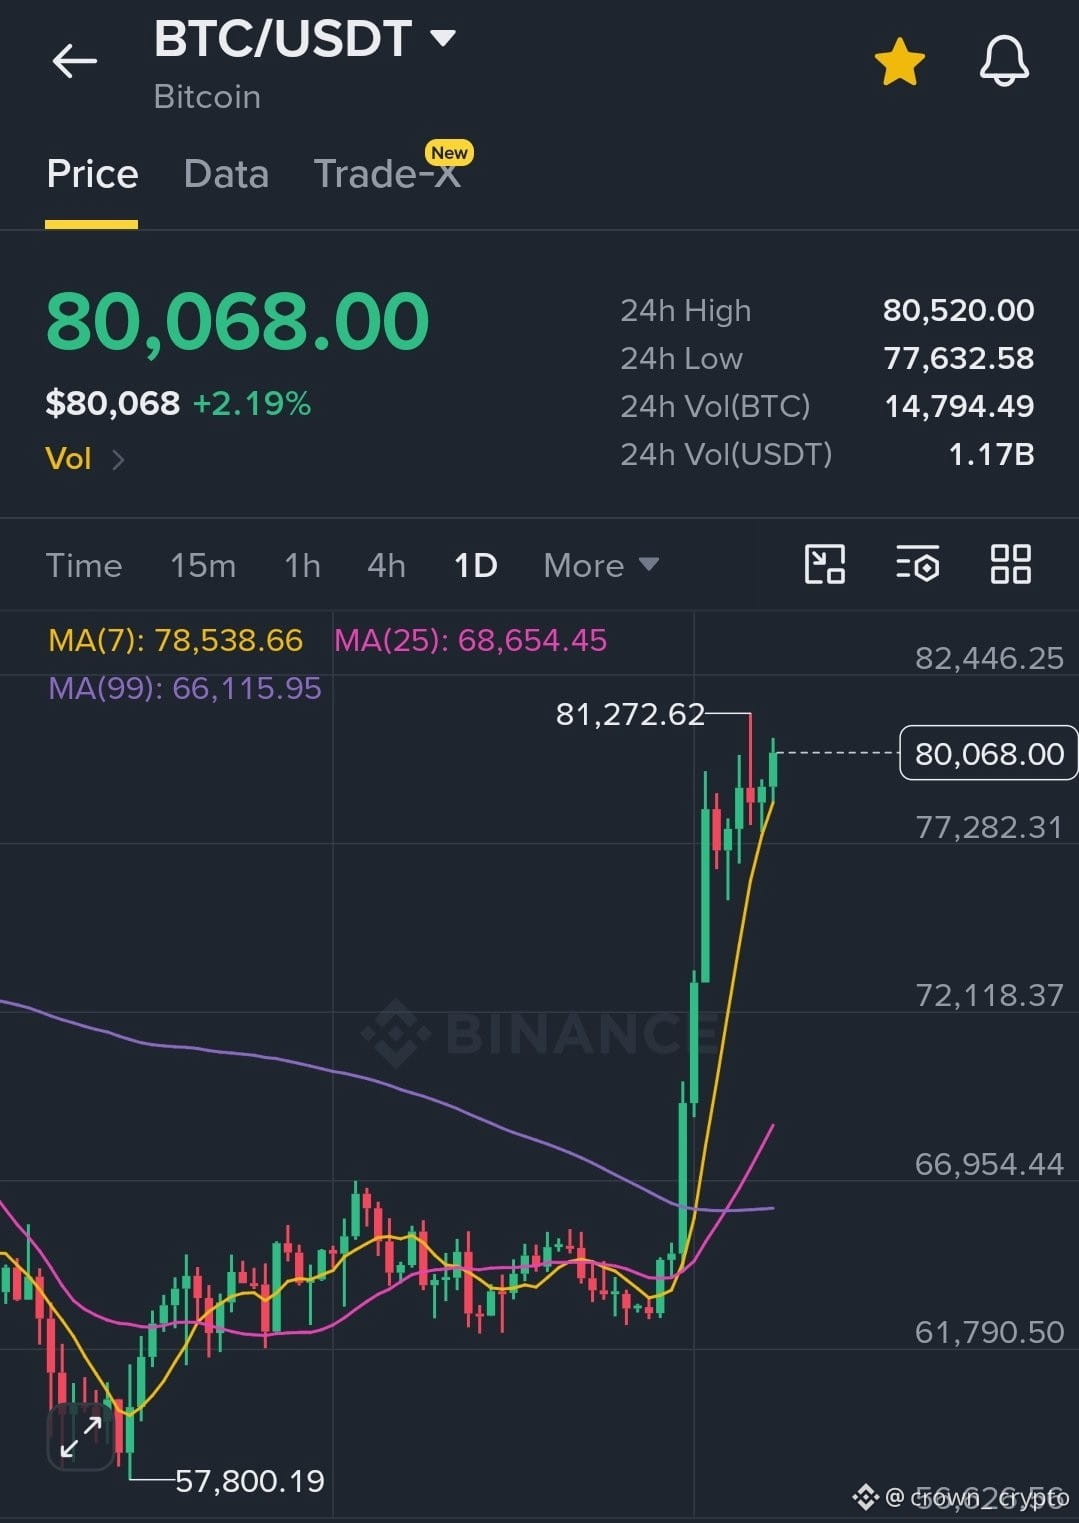The image size is (1079, 1523).
Task: Select the 4h interval
Action: point(386,566)
